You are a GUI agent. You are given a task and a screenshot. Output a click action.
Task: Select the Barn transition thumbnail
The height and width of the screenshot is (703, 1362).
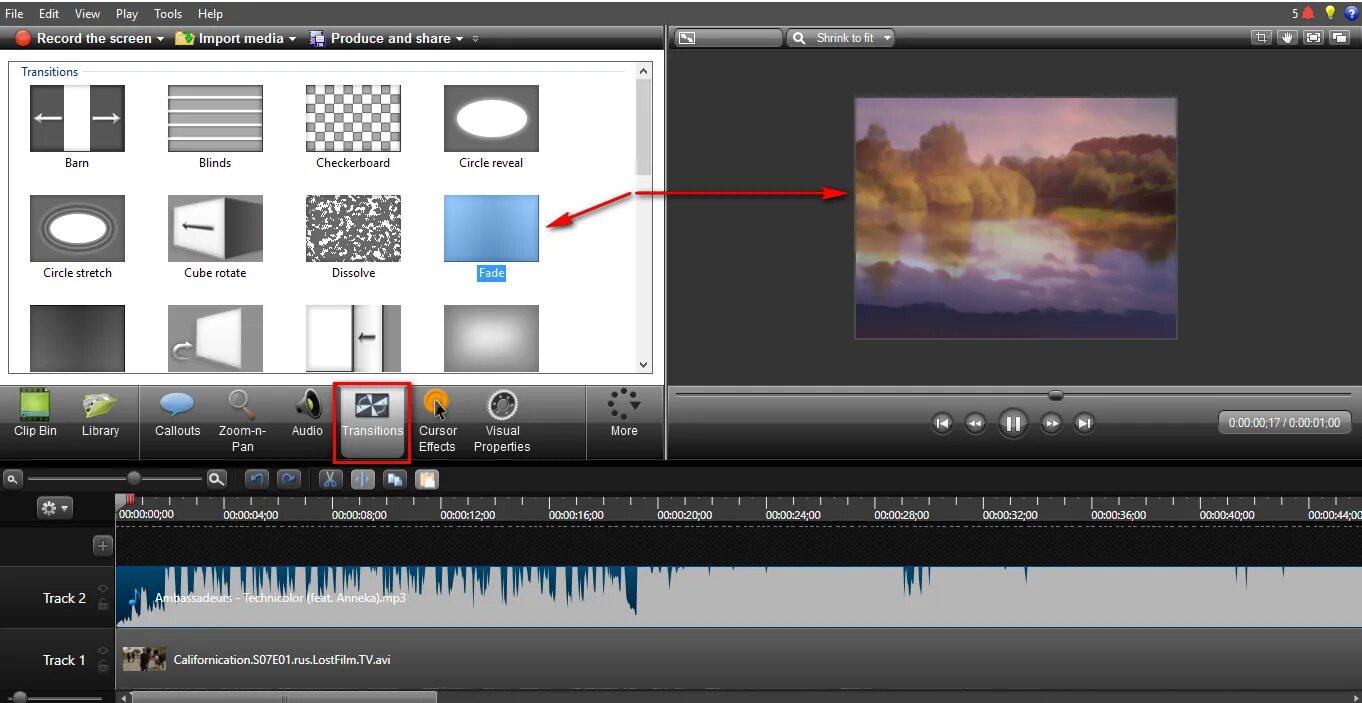[77, 118]
